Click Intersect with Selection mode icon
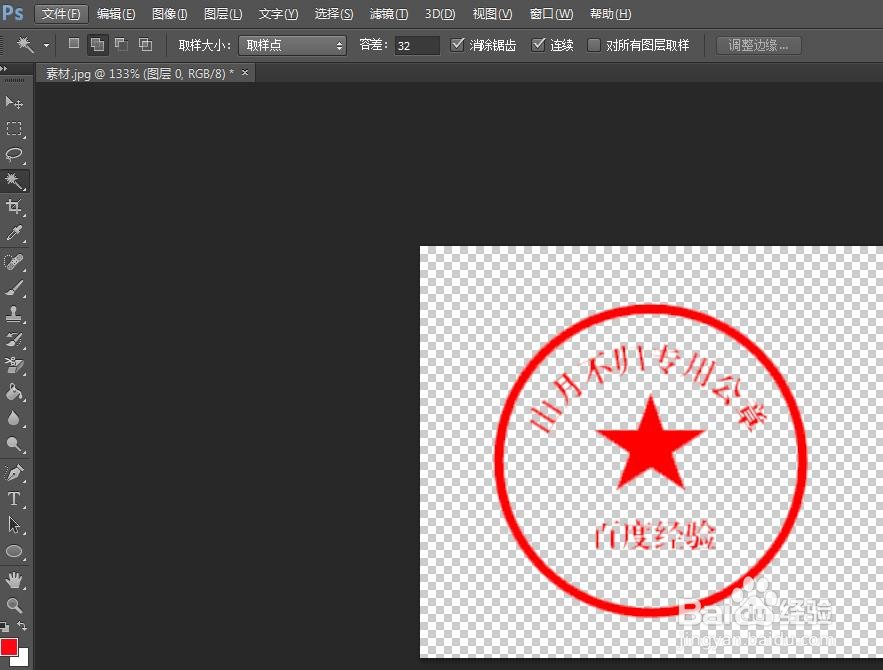Viewport: 883px width, 670px height. click(145, 44)
